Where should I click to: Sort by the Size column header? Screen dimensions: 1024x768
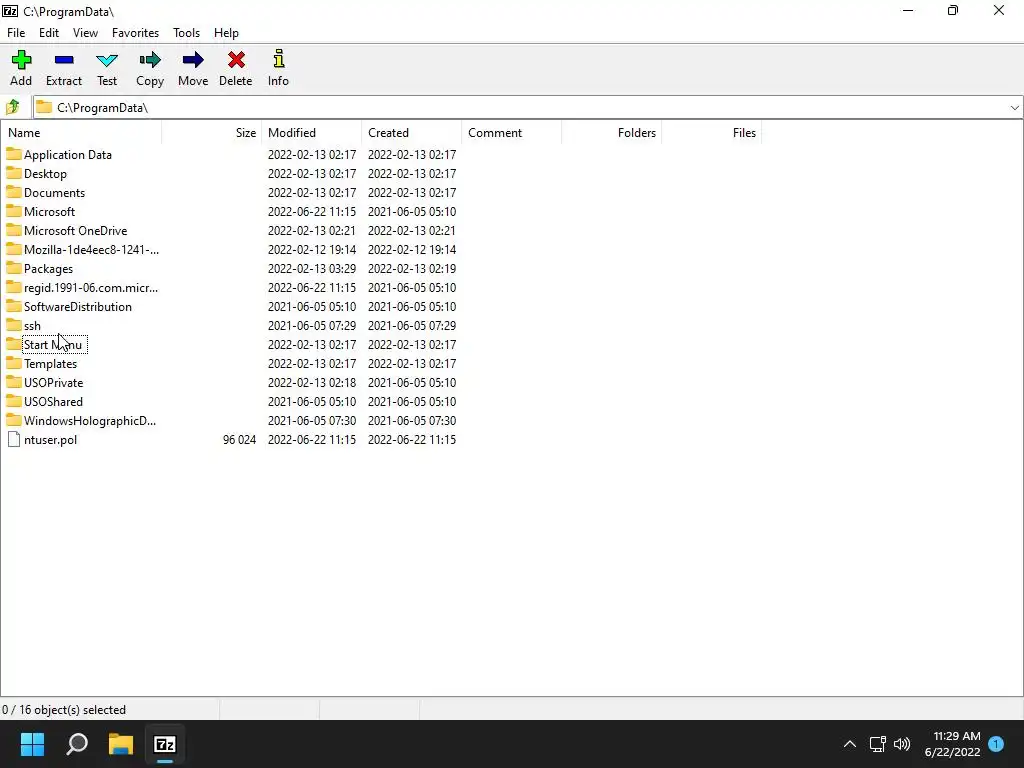click(x=212, y=133)
